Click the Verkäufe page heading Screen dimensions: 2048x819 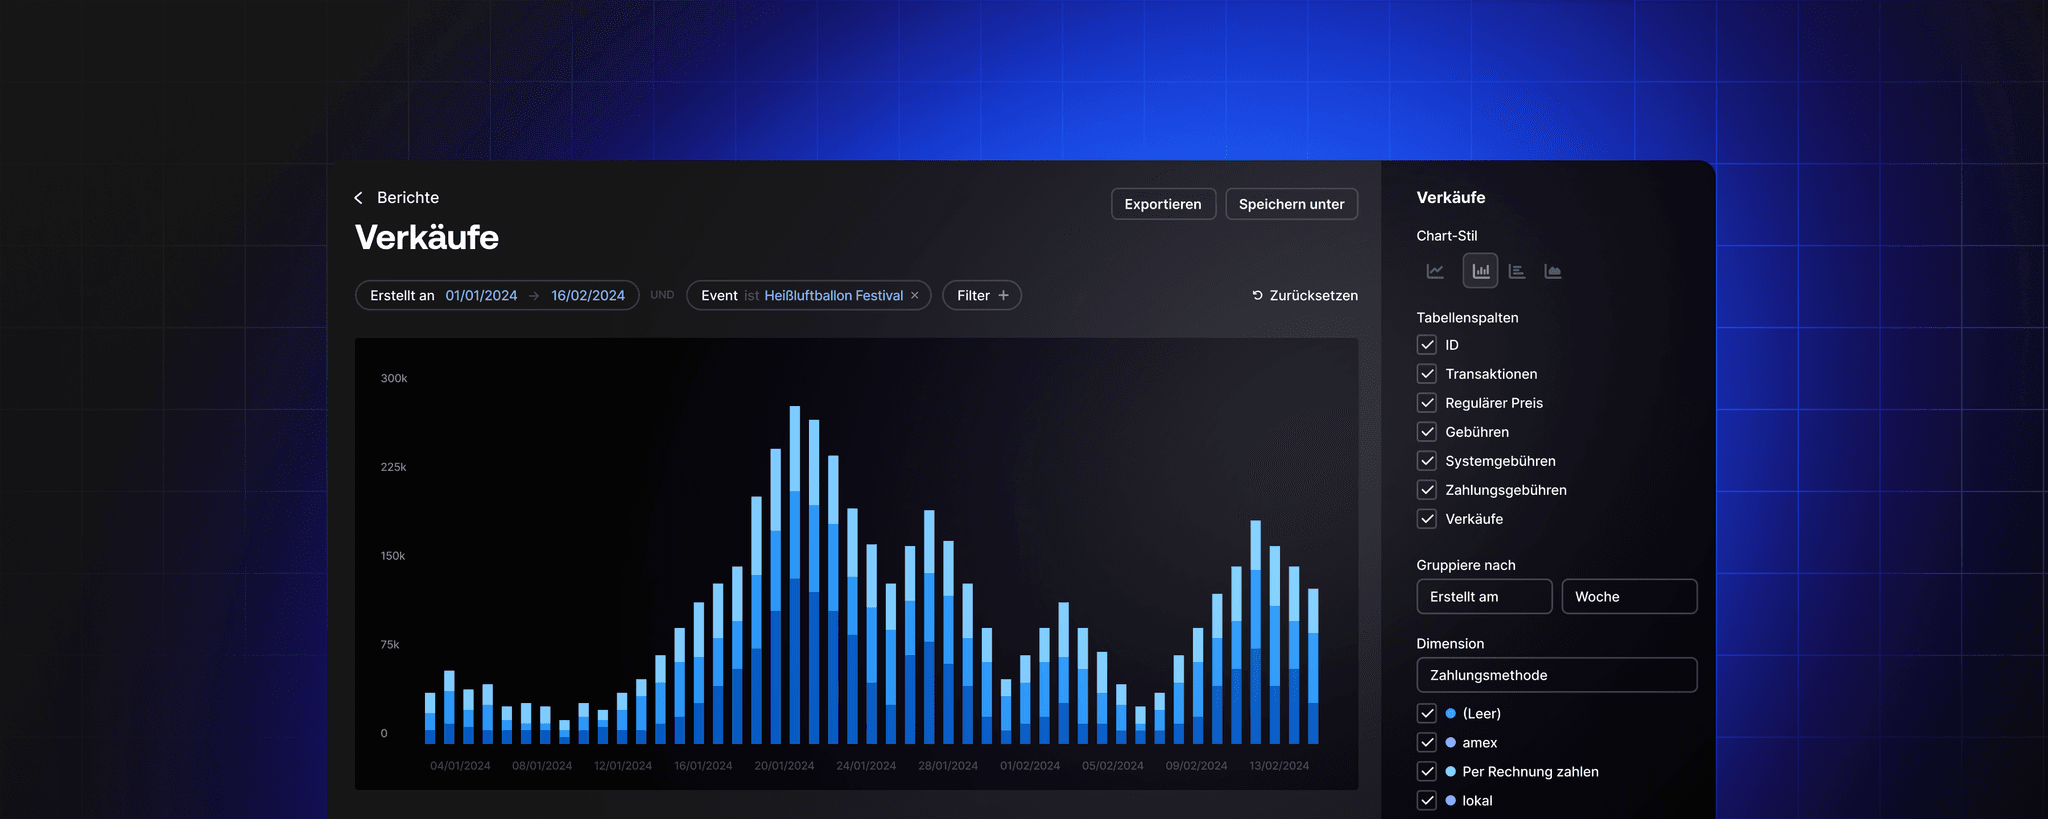[x=427, y=237]
